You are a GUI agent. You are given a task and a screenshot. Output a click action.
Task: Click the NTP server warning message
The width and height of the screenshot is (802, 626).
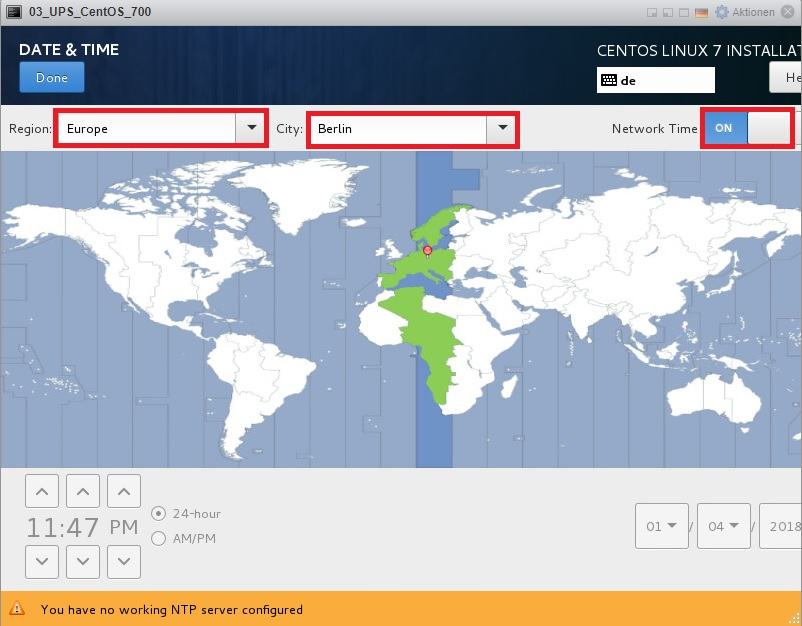(172, 610)
